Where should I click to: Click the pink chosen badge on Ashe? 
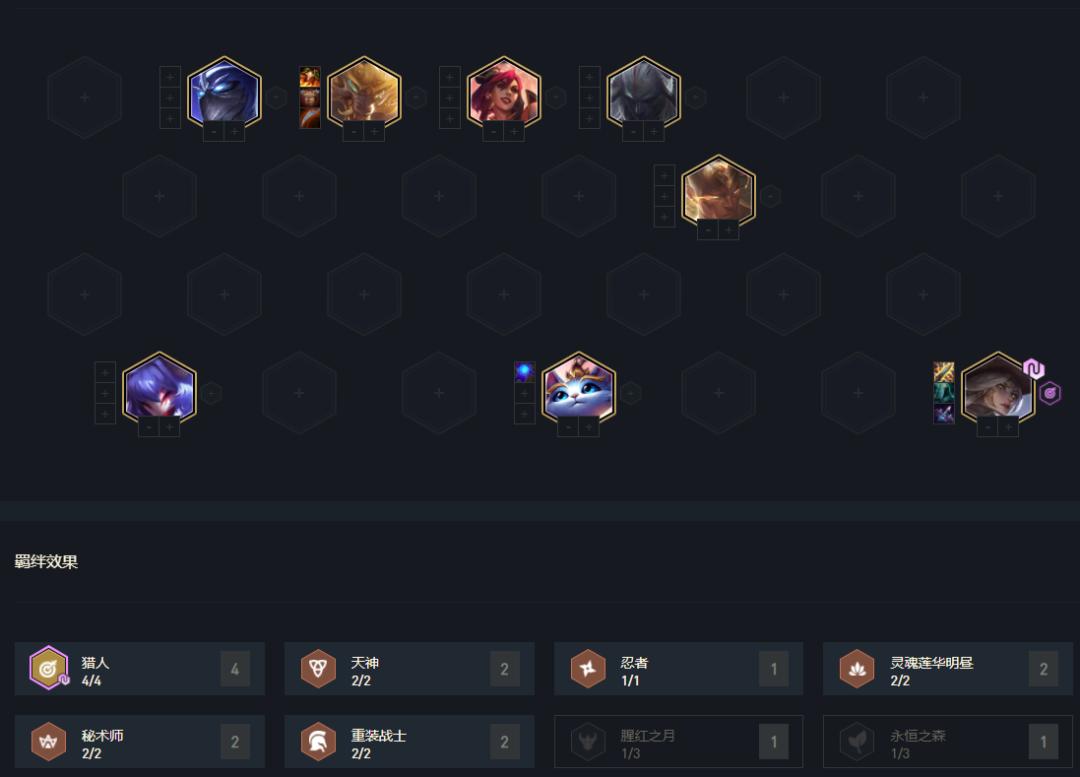(x=1033, y=369)
